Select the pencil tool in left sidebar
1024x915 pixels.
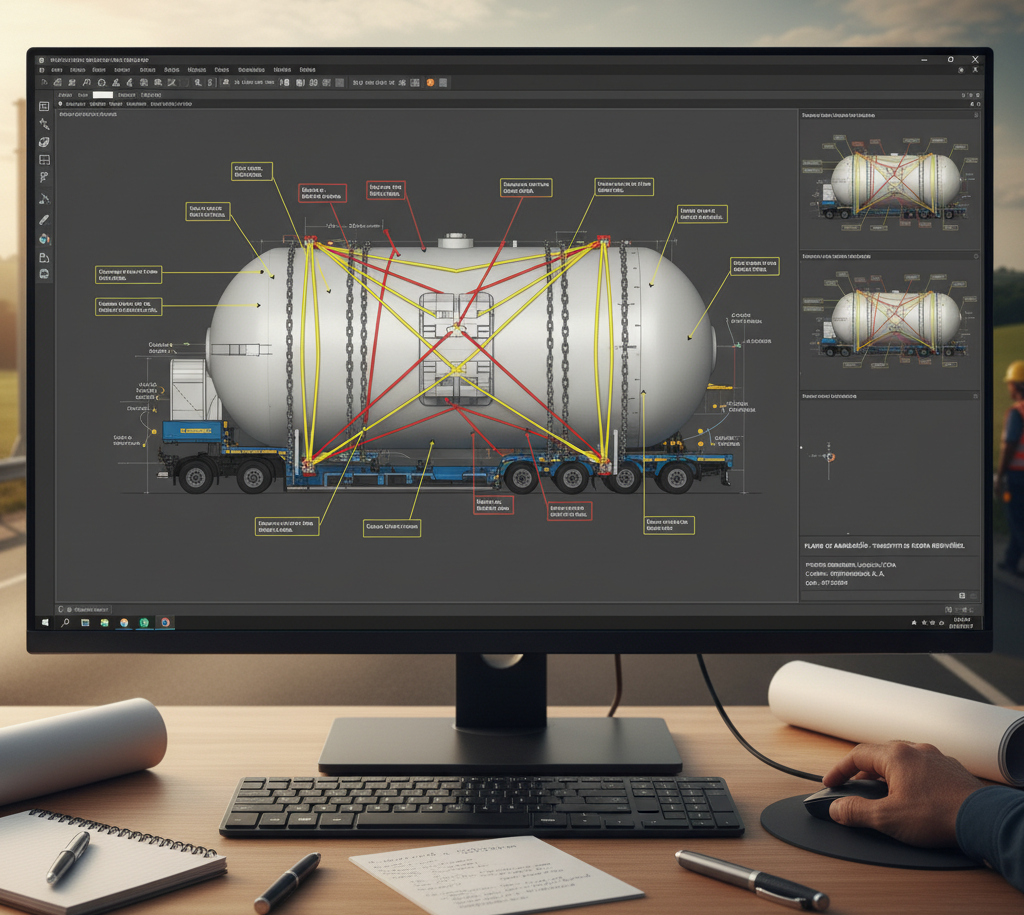(44, 219)
